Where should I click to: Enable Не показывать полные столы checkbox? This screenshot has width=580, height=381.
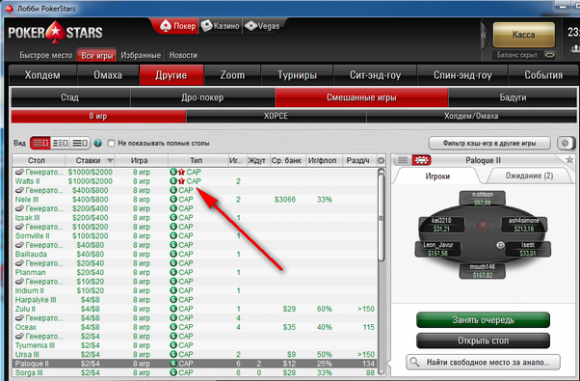coord(111,143)
